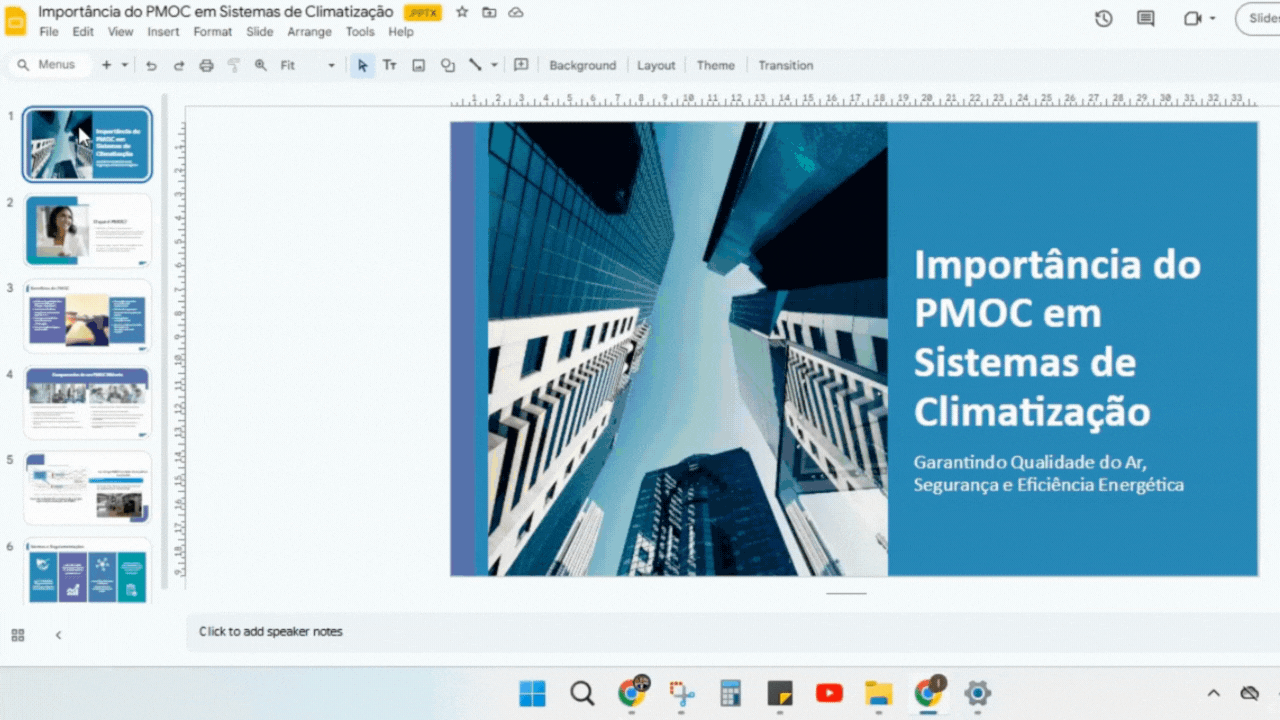
Task: Click the Transition button
Action: coord(785,65)
